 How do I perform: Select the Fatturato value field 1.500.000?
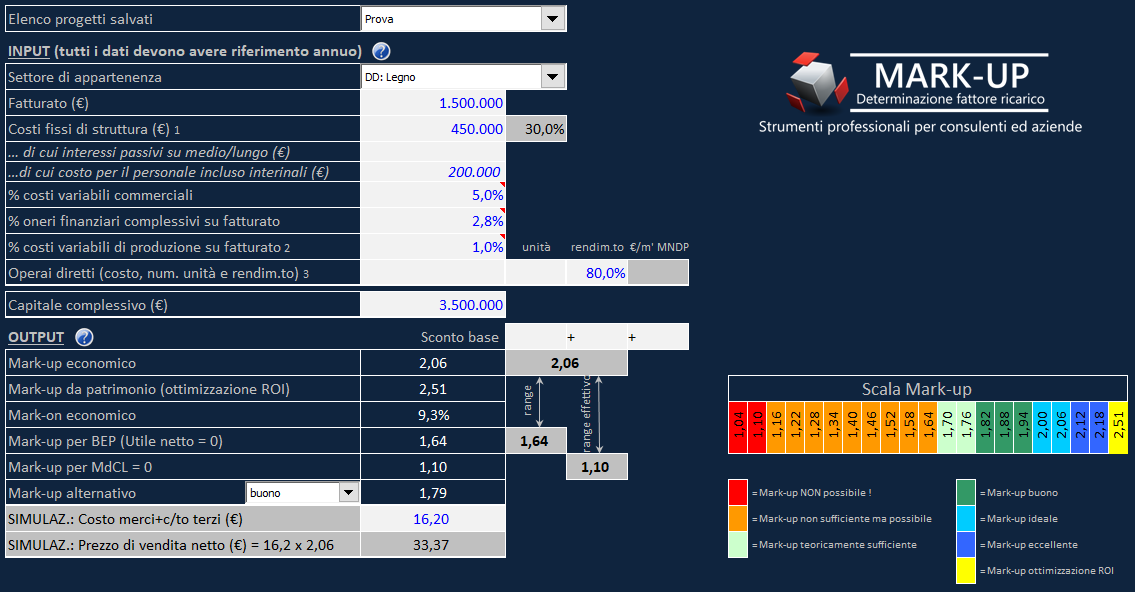(433, 103)
